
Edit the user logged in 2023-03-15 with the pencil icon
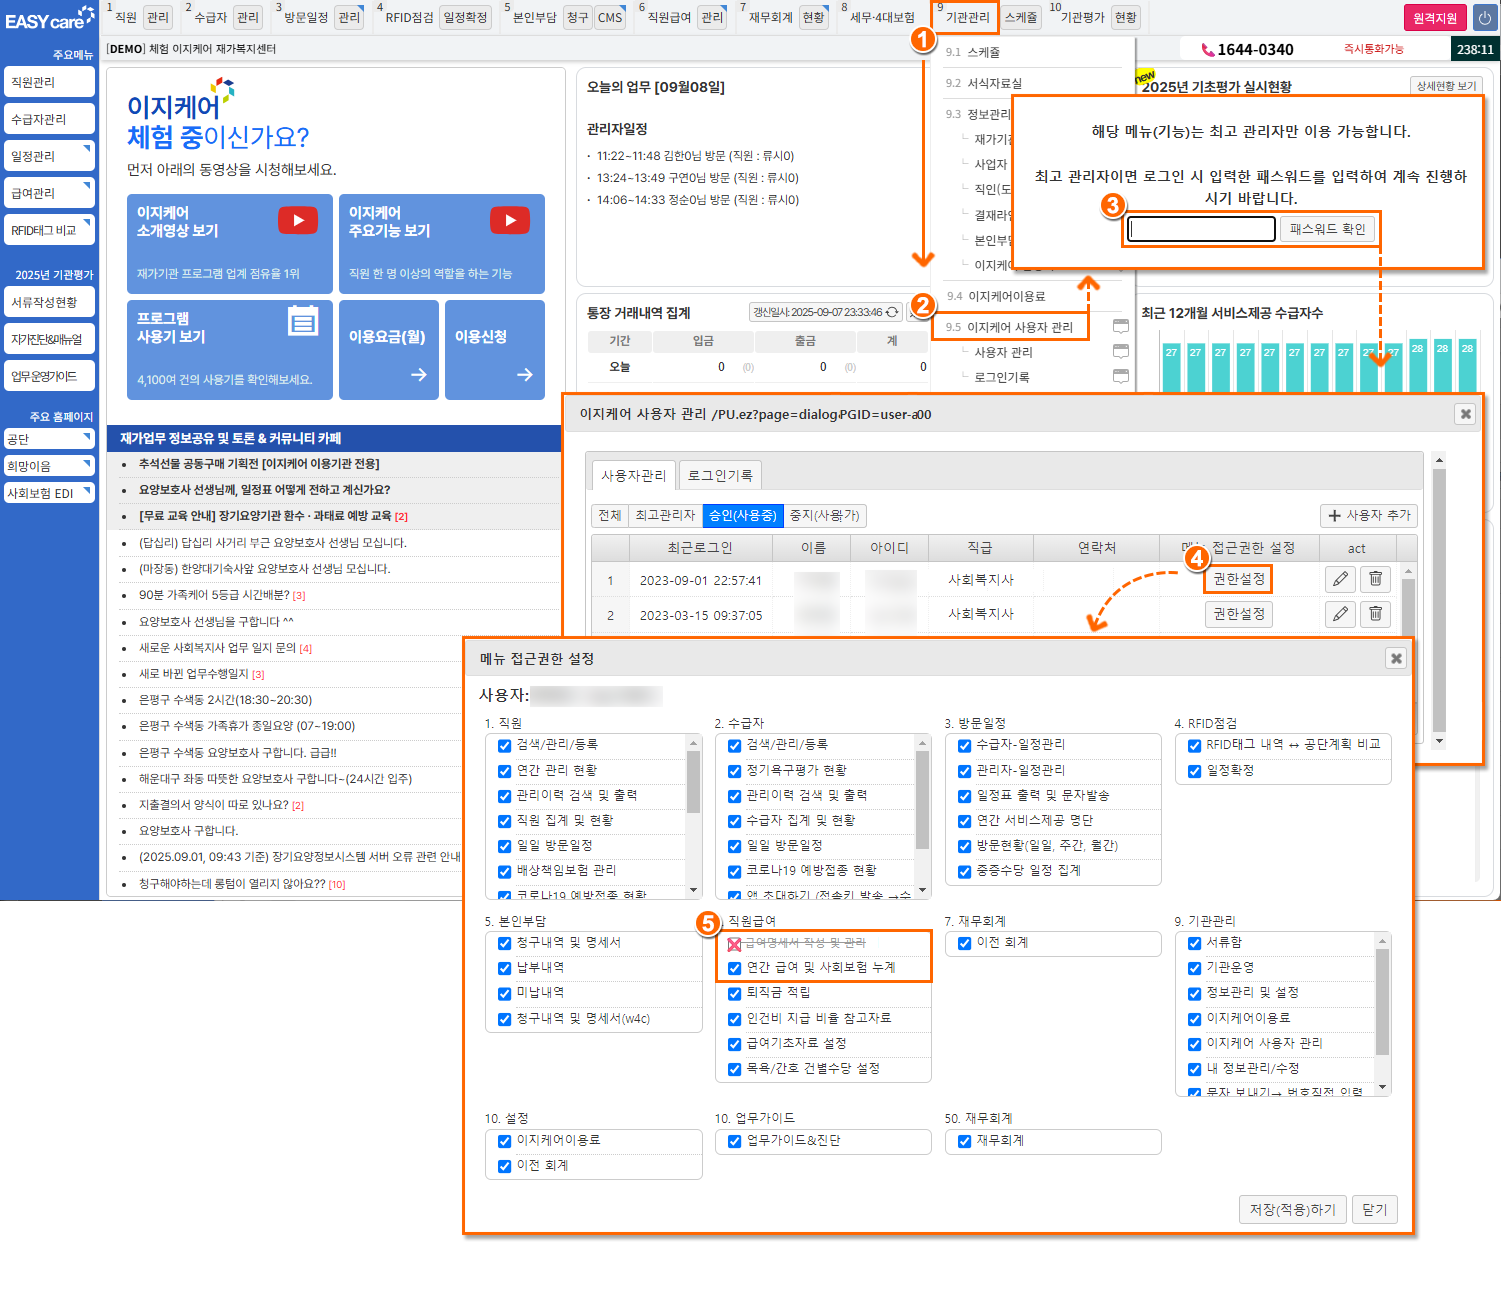click(x=1340, y=614)
